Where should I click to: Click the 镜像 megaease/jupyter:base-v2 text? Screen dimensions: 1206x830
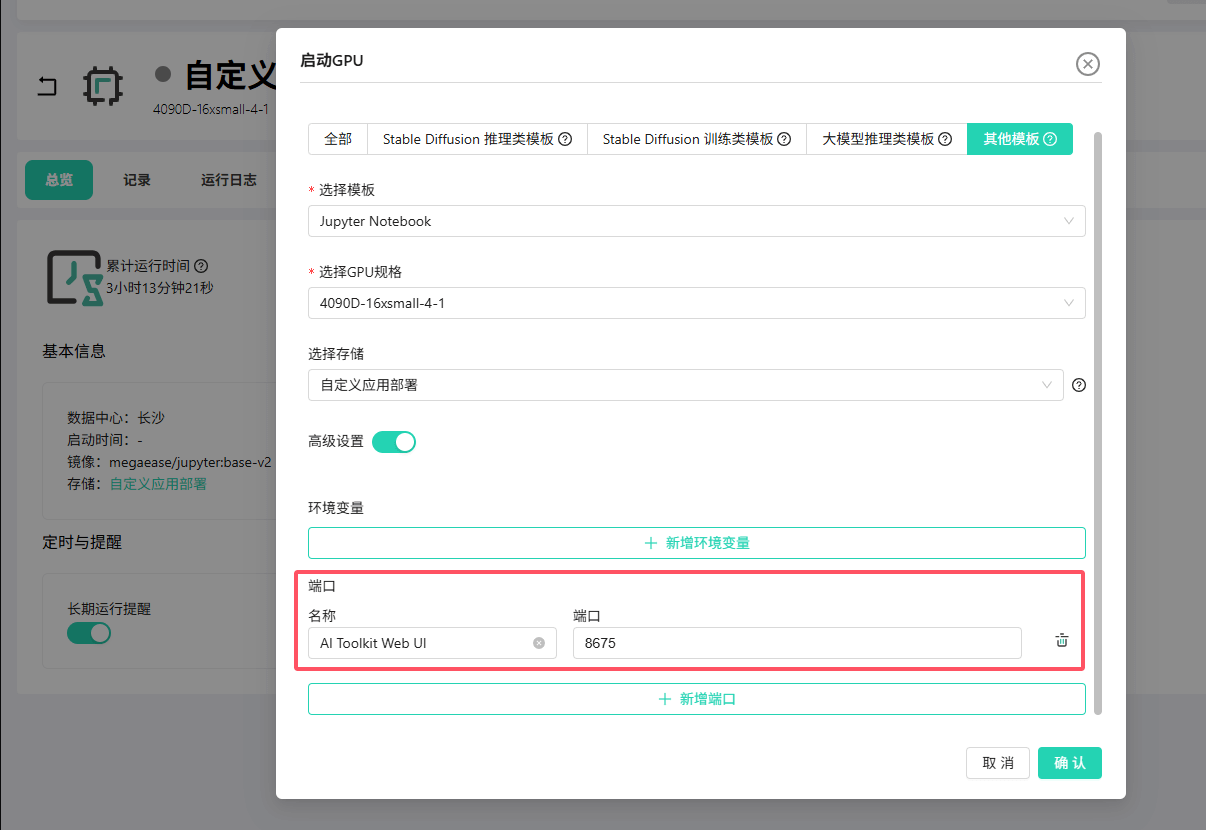pyautogui.click(x=169, y=463)
